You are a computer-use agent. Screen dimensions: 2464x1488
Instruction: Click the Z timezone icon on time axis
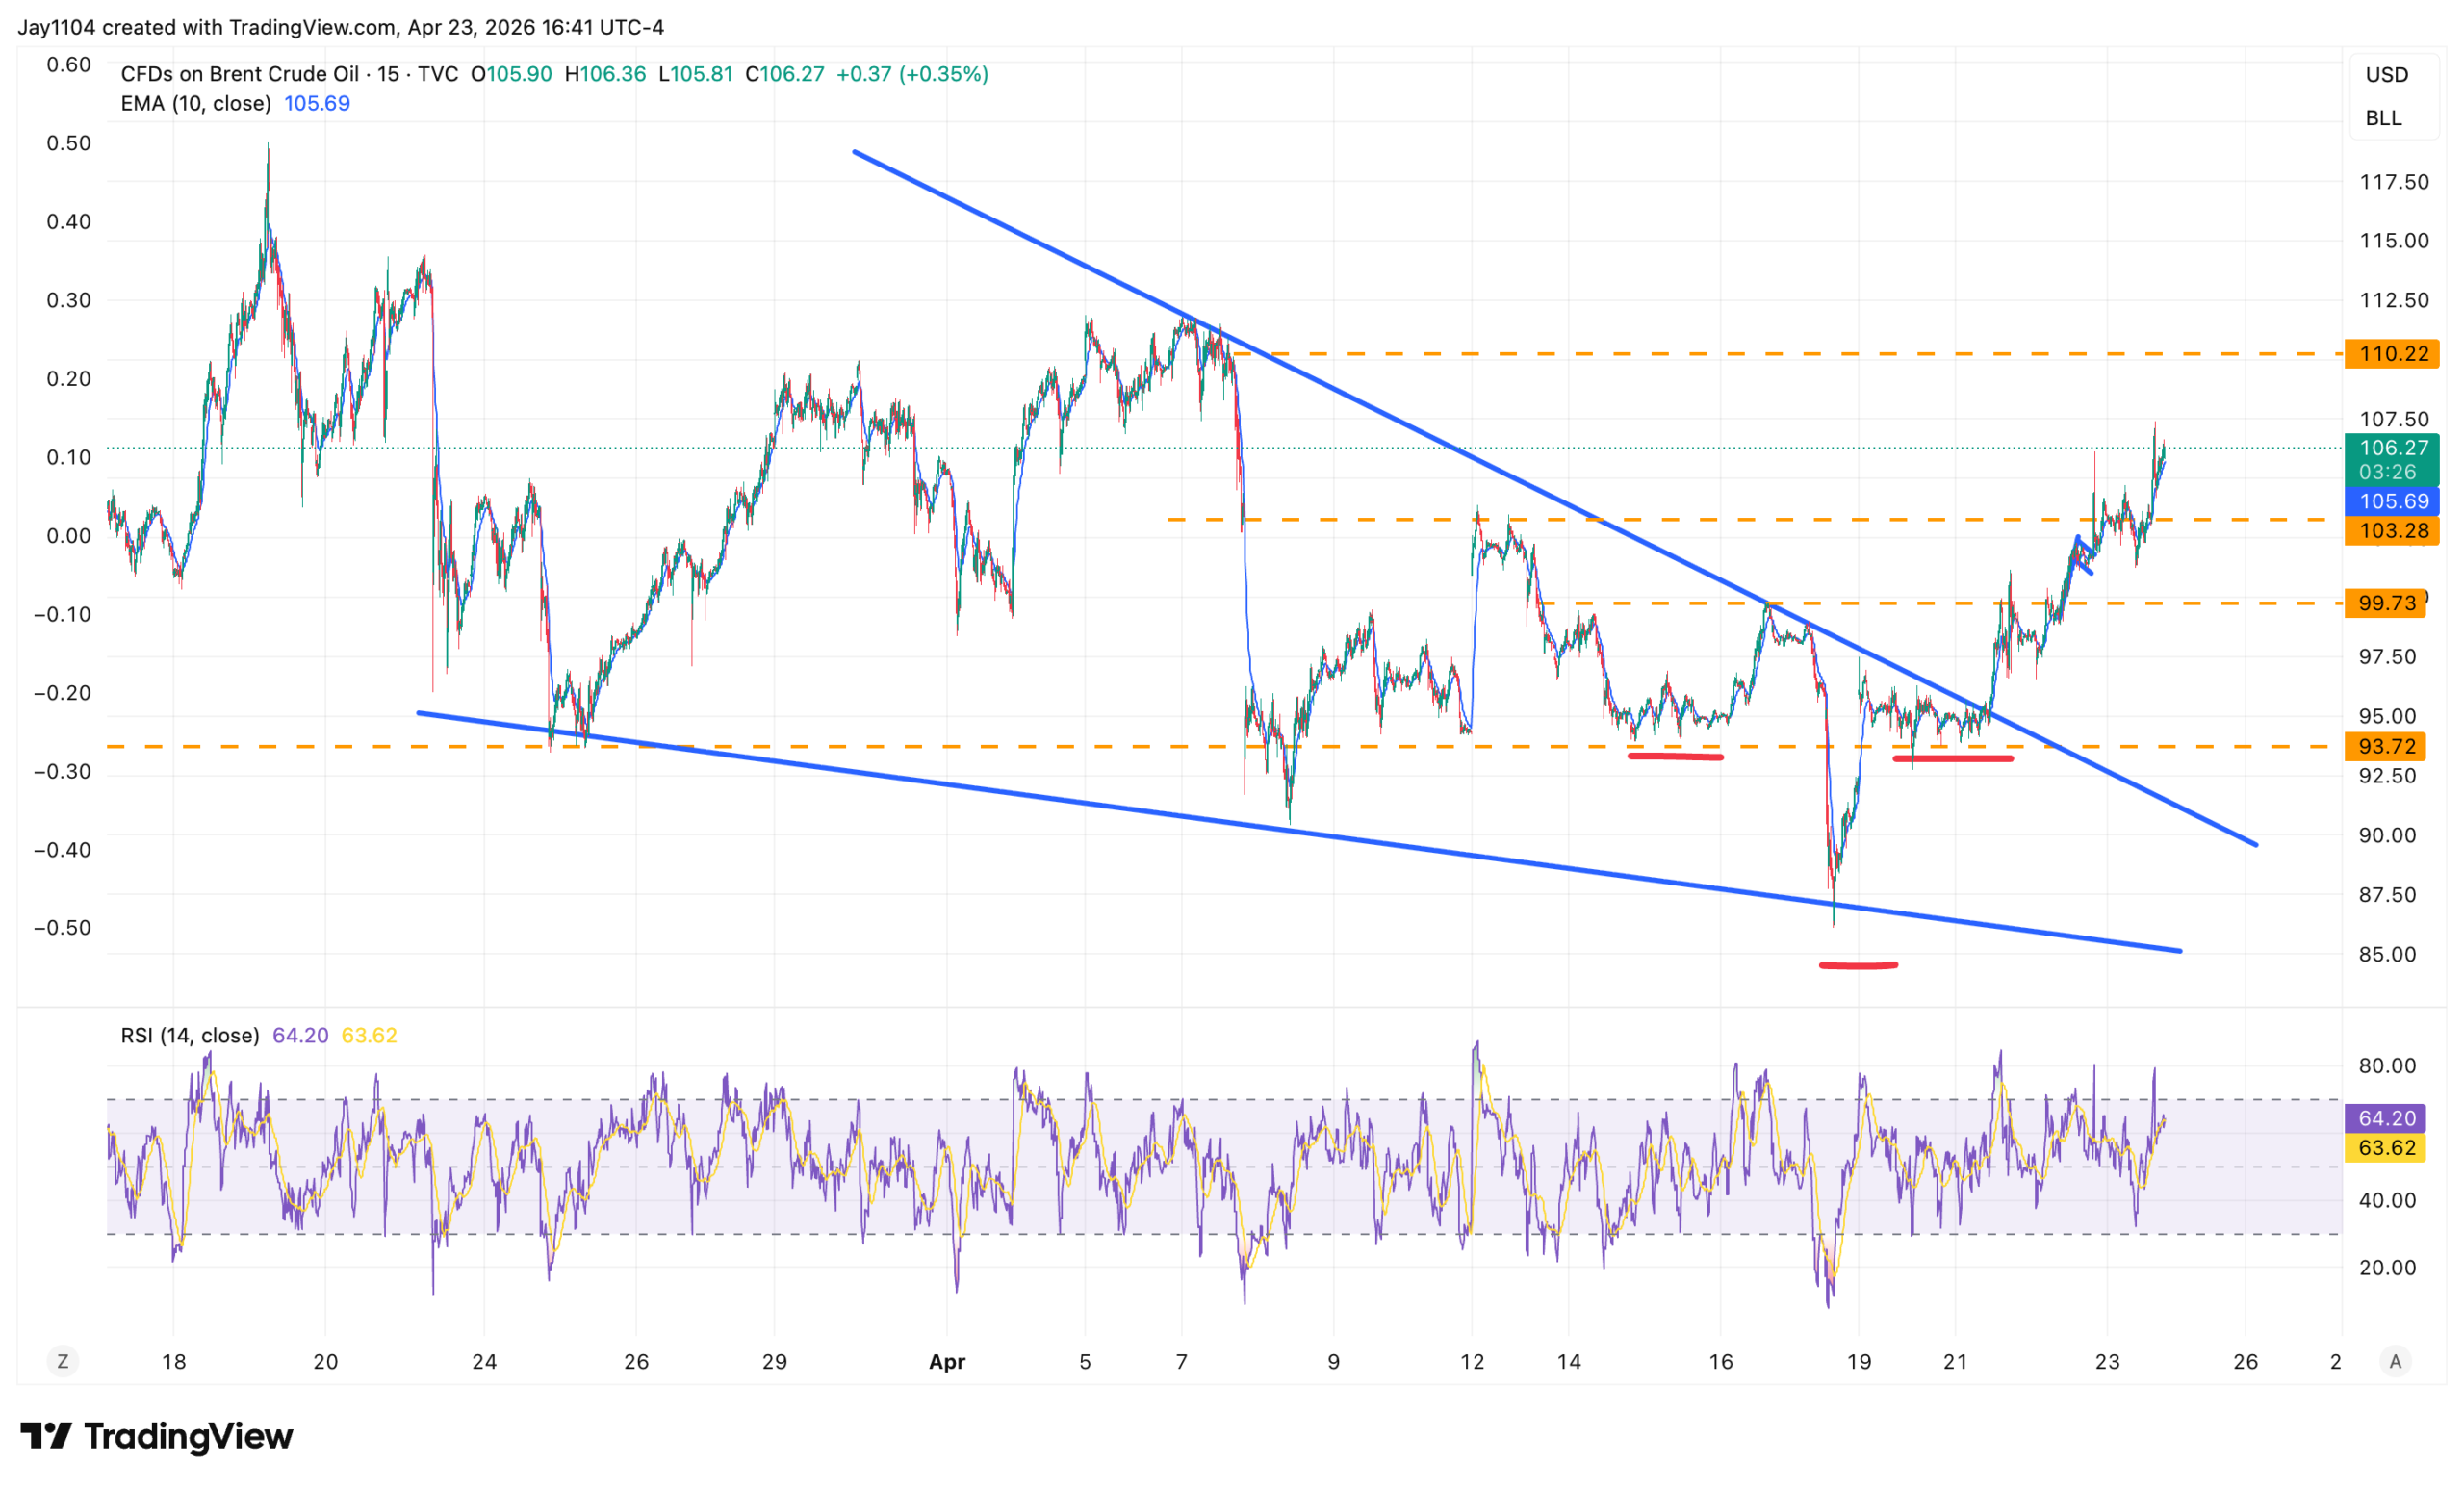[63, 1361]
